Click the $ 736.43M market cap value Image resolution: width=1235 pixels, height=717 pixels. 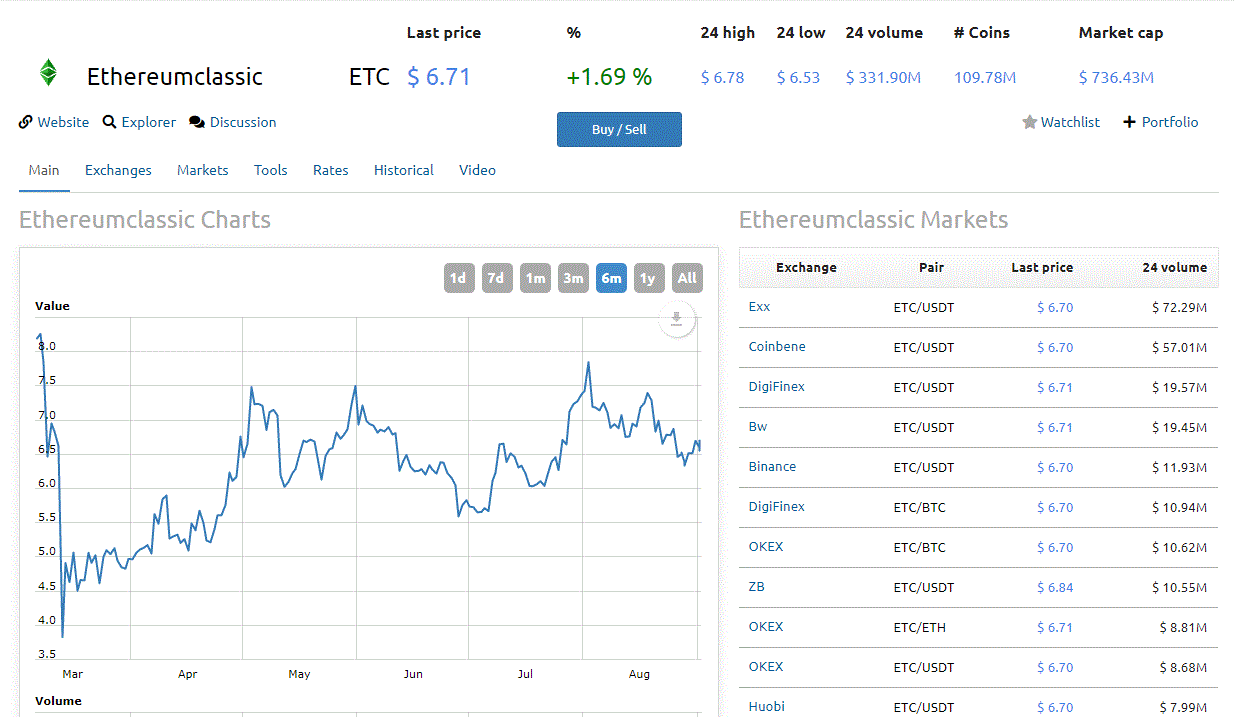1116,77
